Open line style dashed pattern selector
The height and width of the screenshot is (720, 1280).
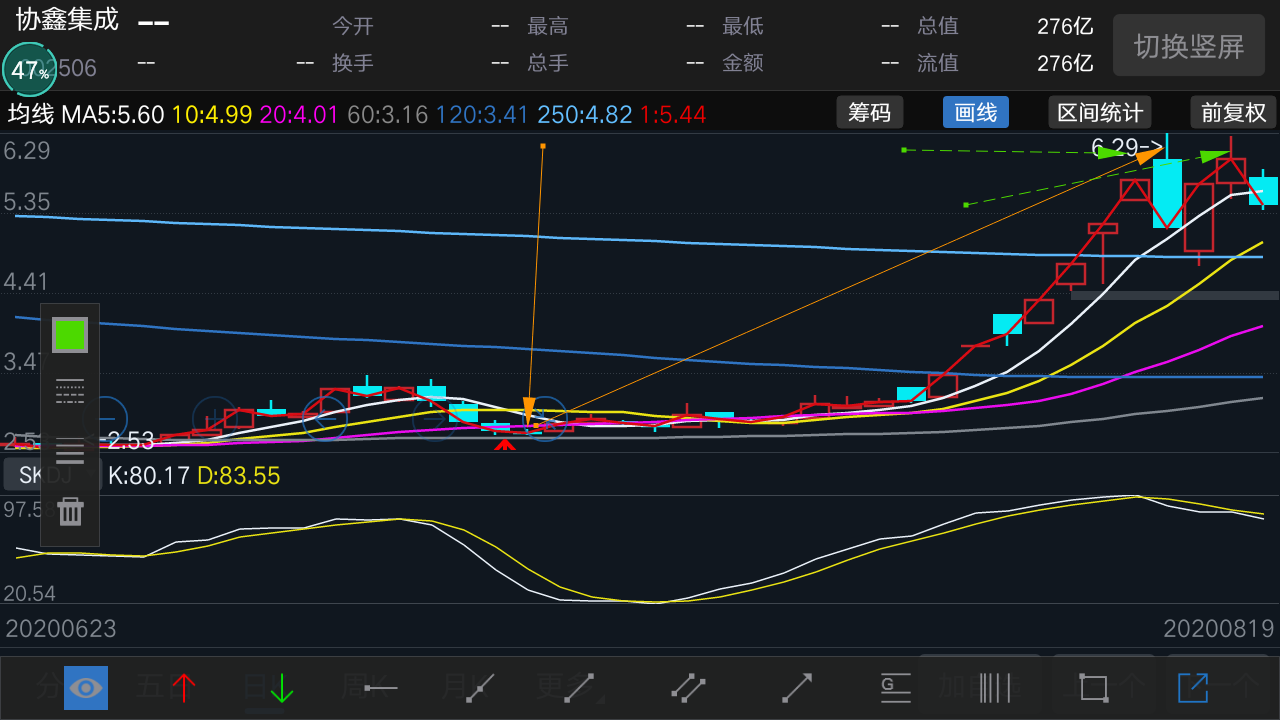tap(70, 392)
